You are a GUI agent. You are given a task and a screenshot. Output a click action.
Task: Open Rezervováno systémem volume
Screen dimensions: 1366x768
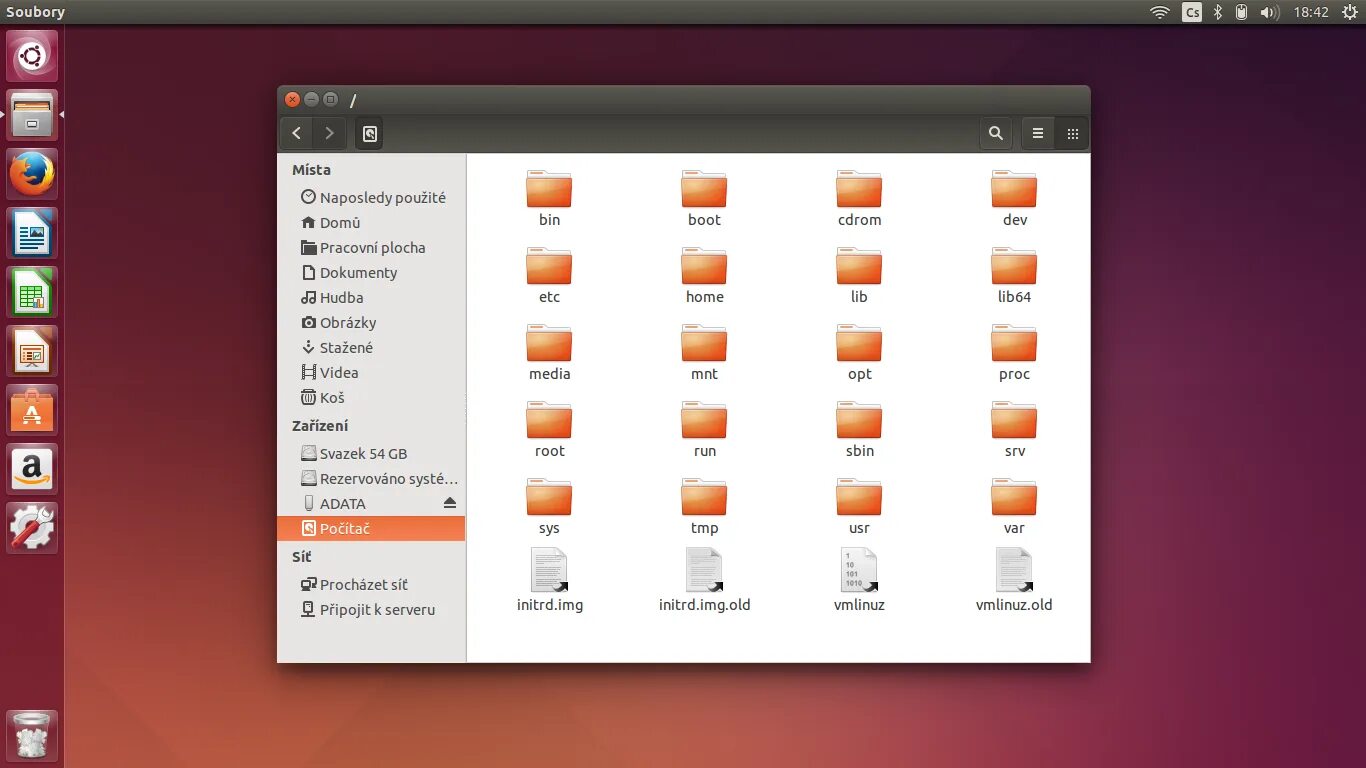372,479
